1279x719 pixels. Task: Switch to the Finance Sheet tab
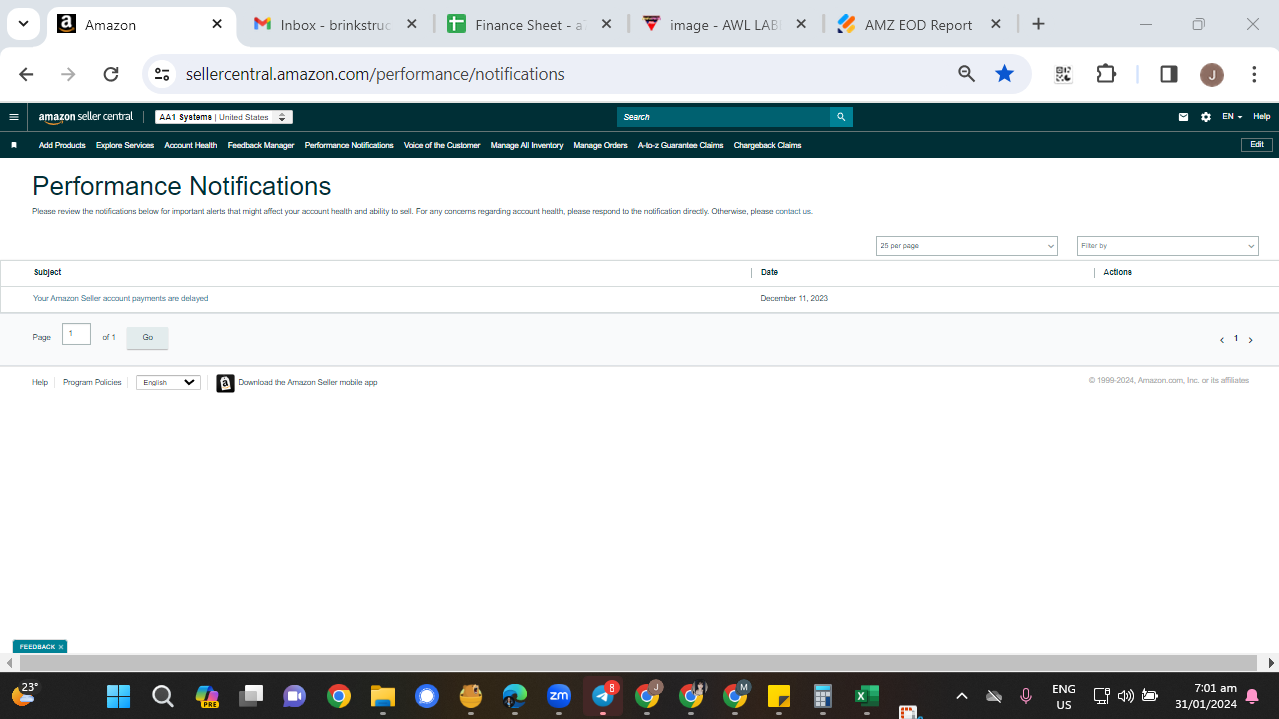[x=531, y=25]
